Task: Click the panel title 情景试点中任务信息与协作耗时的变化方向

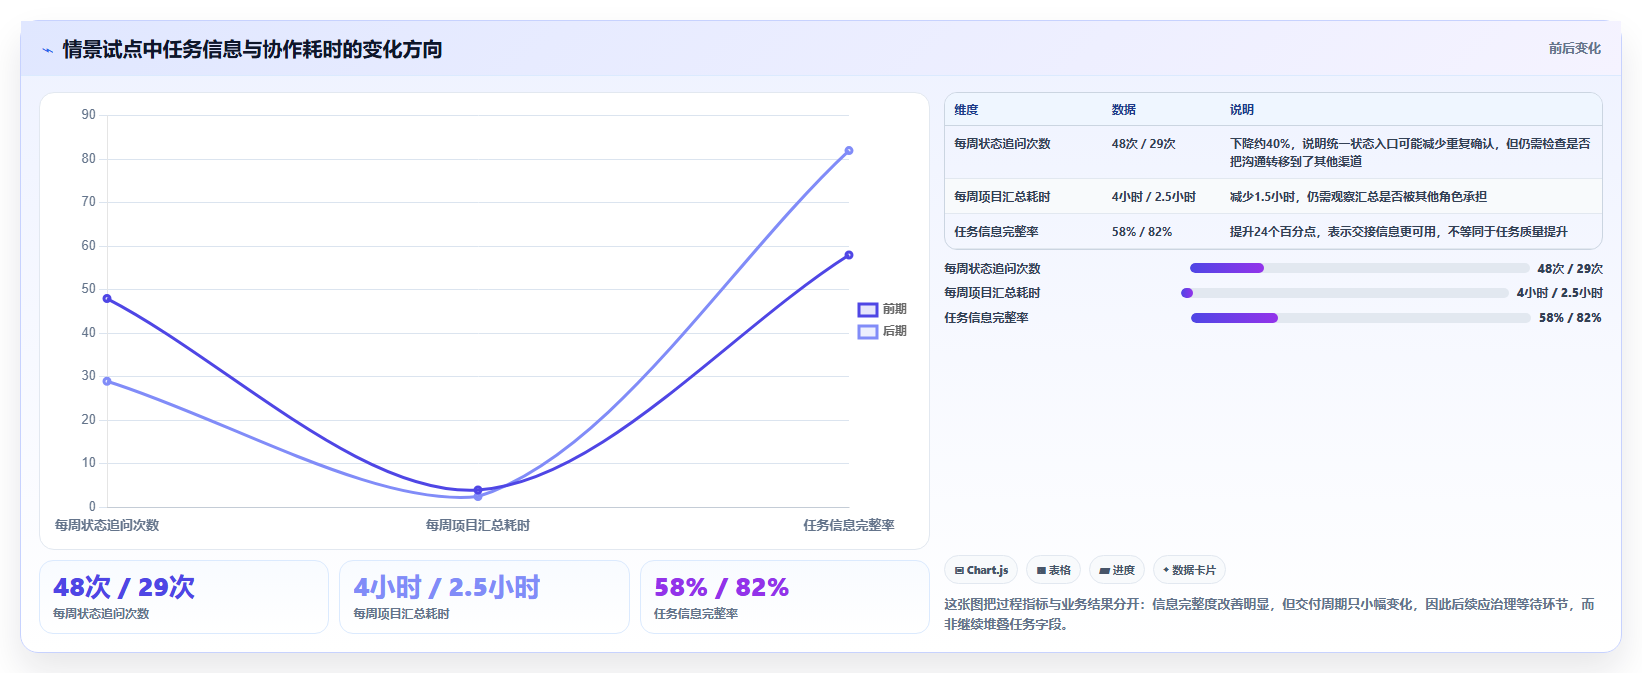Action: [x=253, y=50]
